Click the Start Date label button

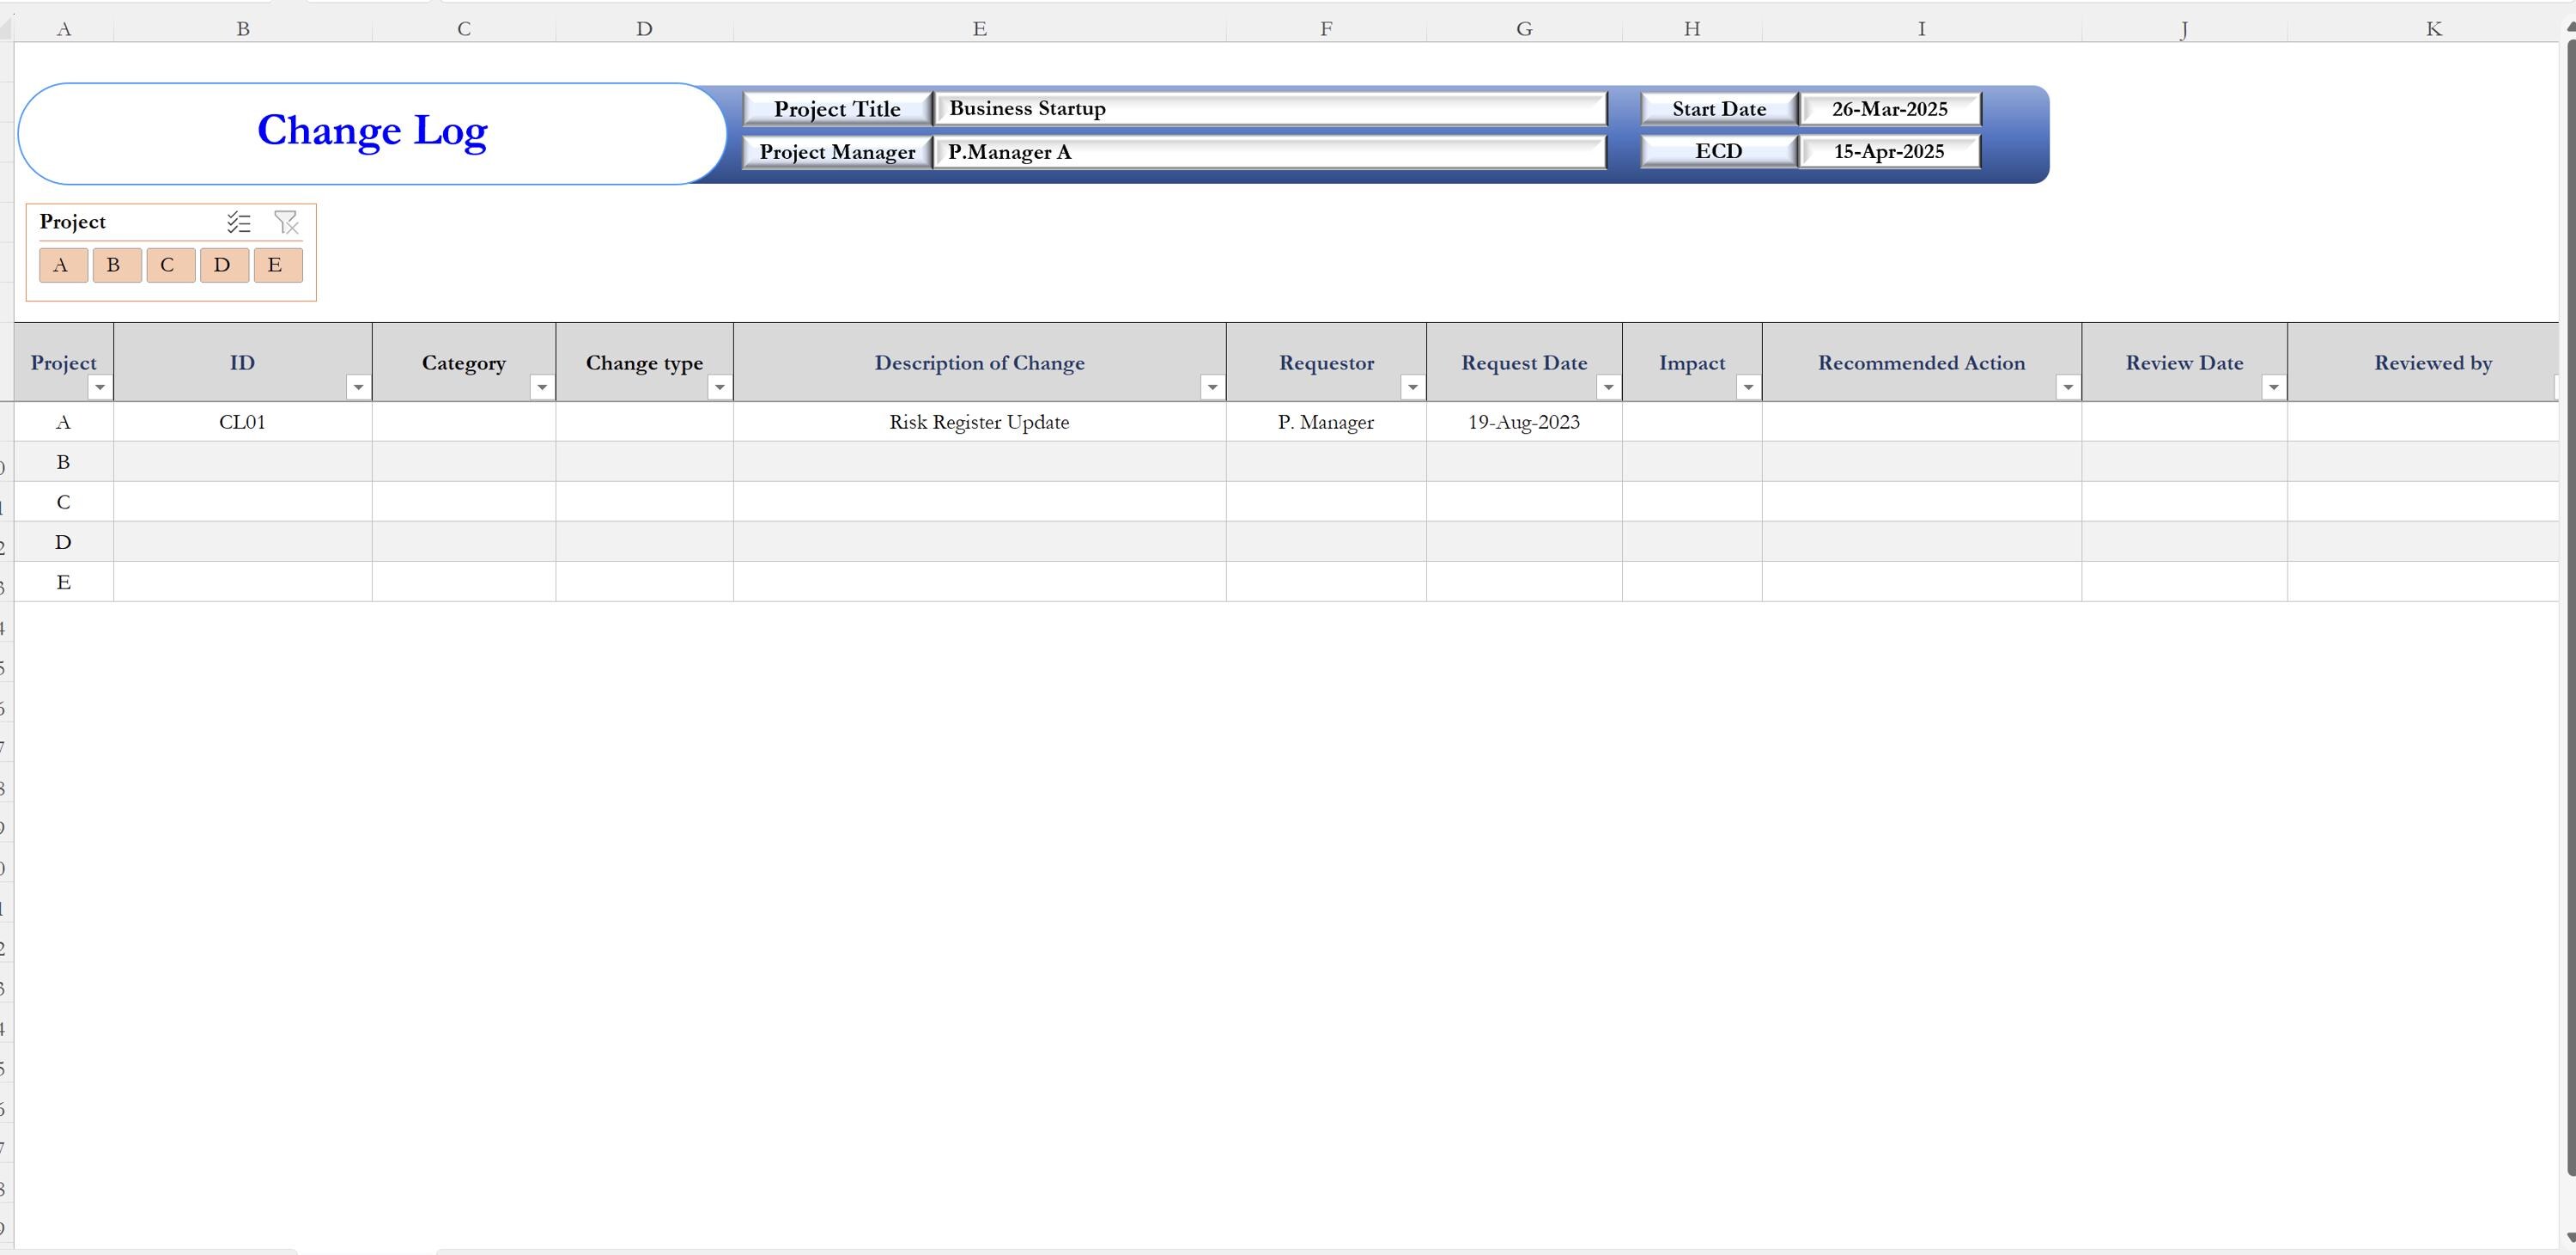[1719, 109]
